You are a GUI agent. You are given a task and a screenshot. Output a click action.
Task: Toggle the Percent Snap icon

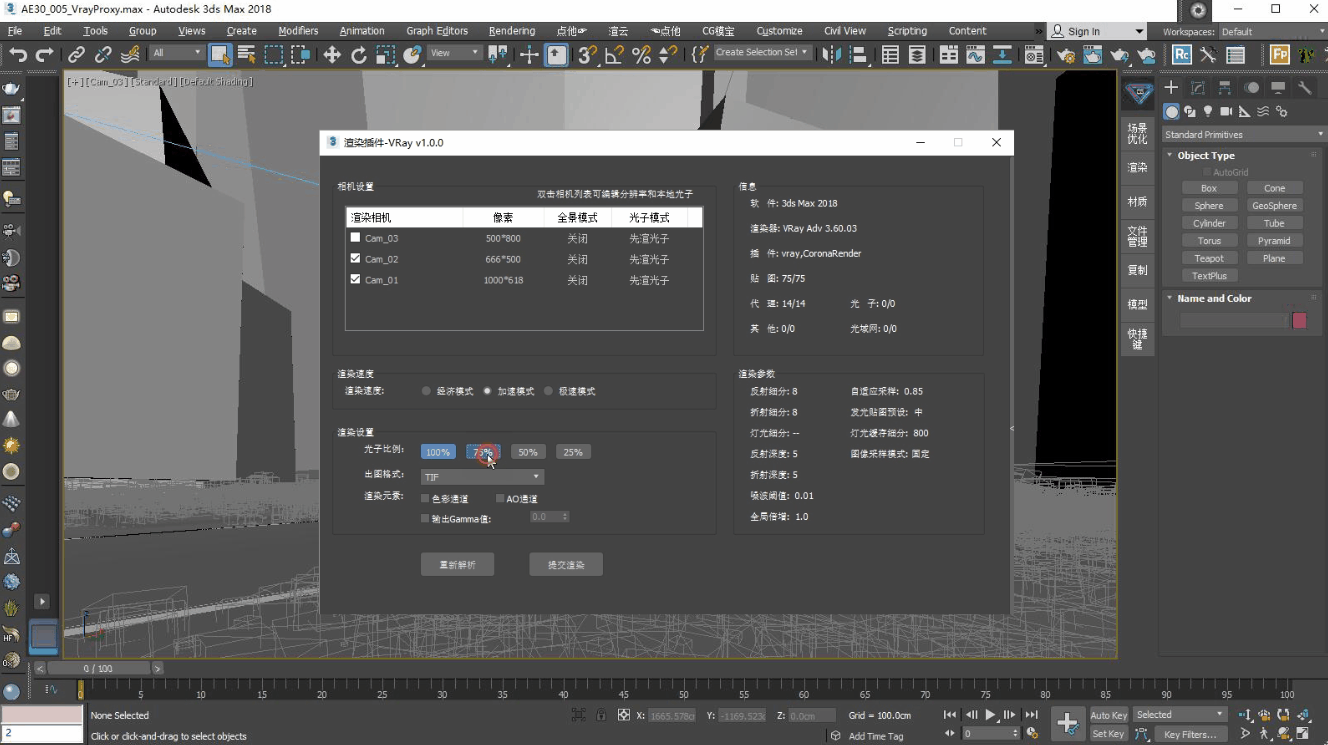(x=641, y=54)
